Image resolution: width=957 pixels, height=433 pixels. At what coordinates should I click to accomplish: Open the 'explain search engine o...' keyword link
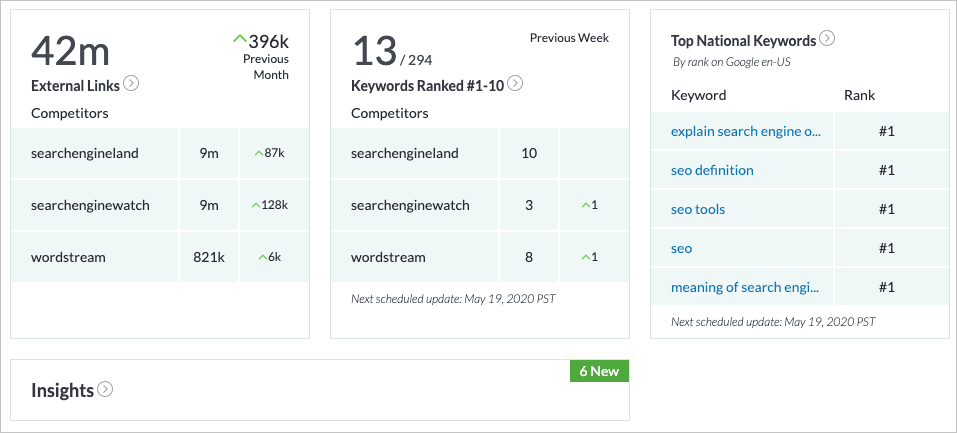[x=745, y=131]
